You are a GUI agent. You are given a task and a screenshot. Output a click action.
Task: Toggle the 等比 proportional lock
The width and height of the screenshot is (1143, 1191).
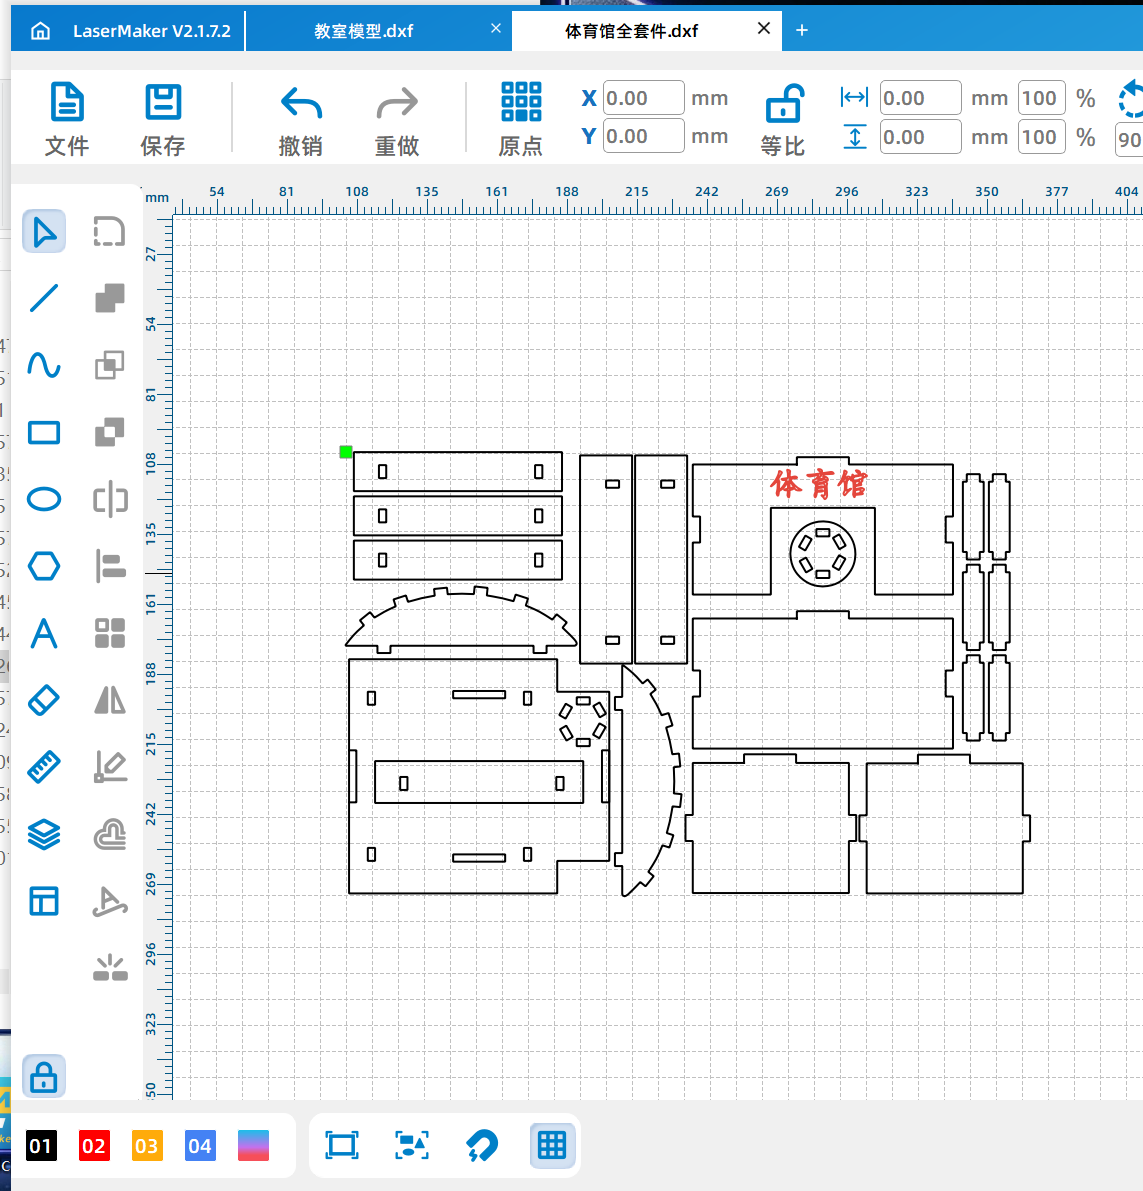[783, 119]
